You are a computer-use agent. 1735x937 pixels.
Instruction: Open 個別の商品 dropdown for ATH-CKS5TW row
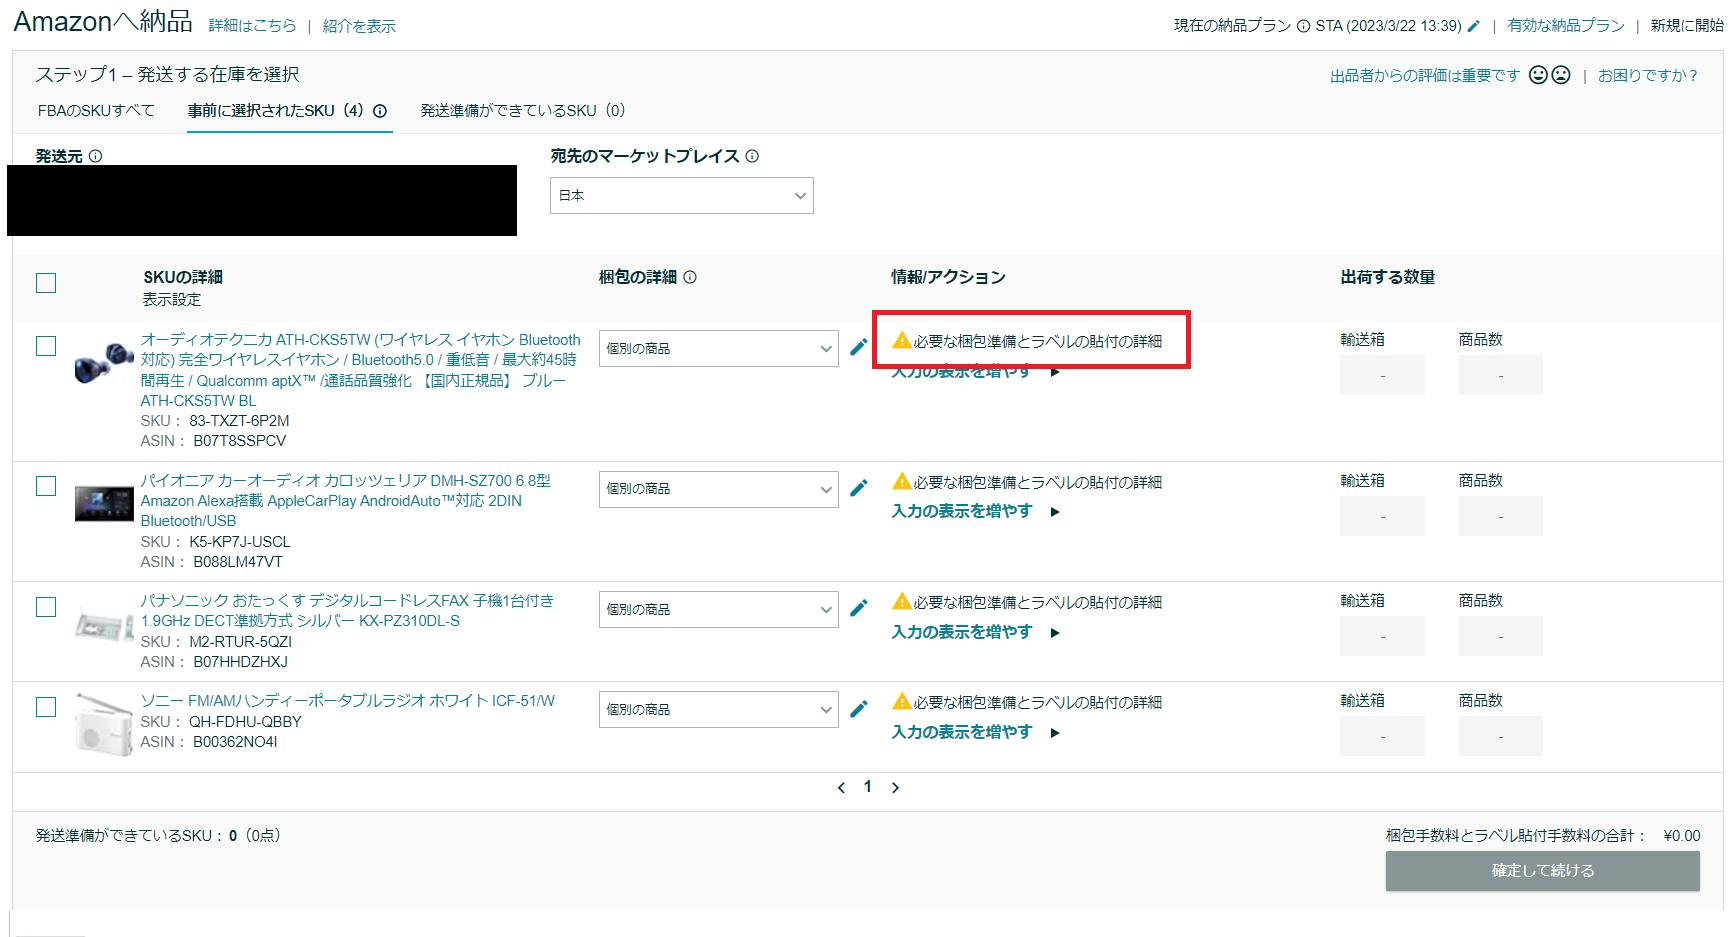(x=718, y=349)
